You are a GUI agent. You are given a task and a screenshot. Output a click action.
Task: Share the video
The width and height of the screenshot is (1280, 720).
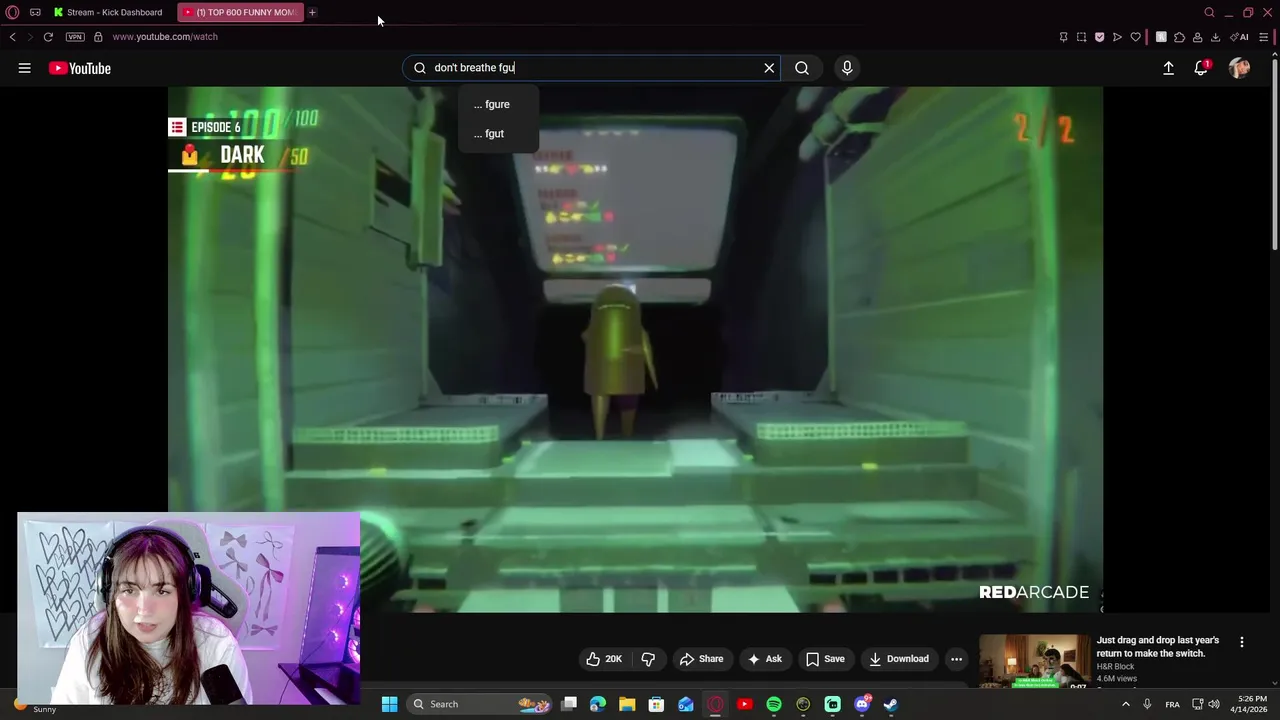coord(701,659)
